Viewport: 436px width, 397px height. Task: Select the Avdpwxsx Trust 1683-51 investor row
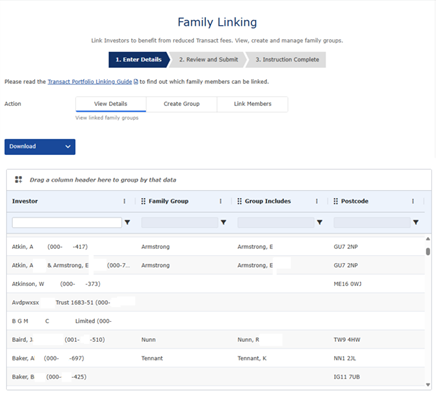tap(216, 303)
